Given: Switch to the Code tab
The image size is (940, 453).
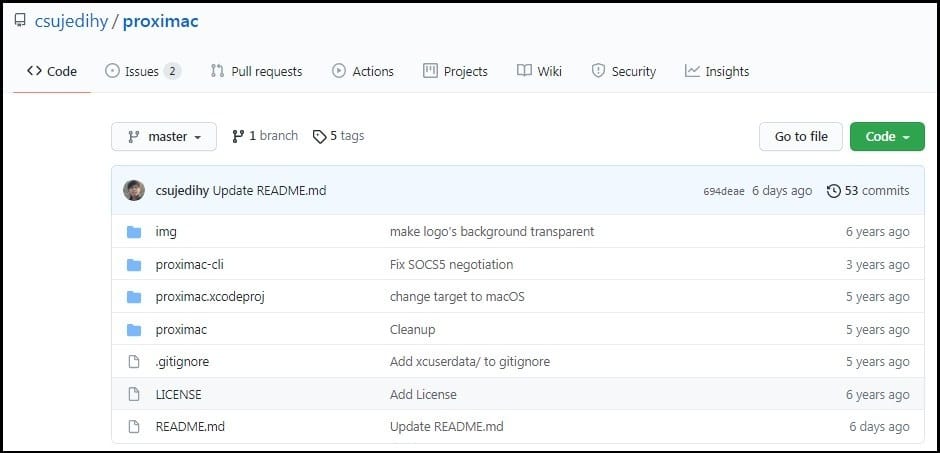Looking at the screenshot, I should [x=52, y=71].
